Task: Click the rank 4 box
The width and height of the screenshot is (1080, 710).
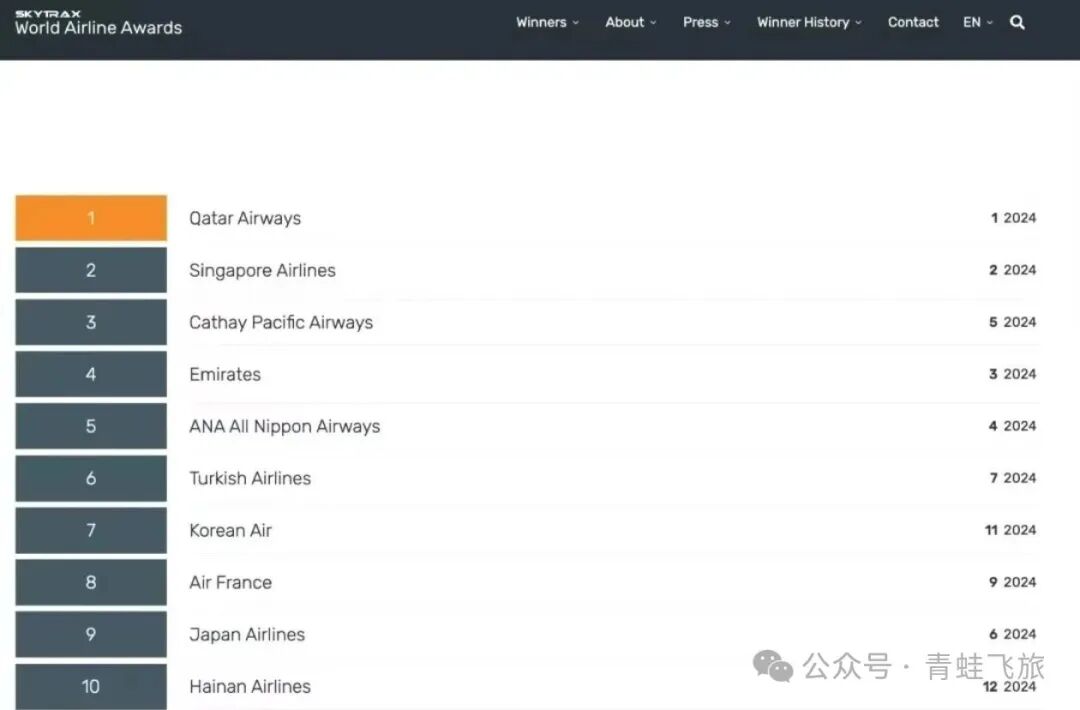Action: pos(91,375)
